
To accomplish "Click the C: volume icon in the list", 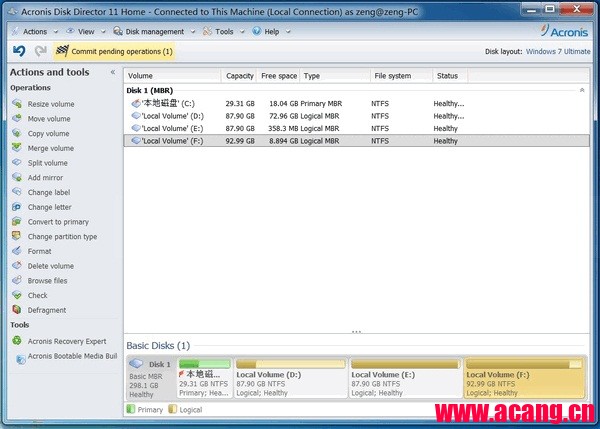I will (x=135, y=103).
